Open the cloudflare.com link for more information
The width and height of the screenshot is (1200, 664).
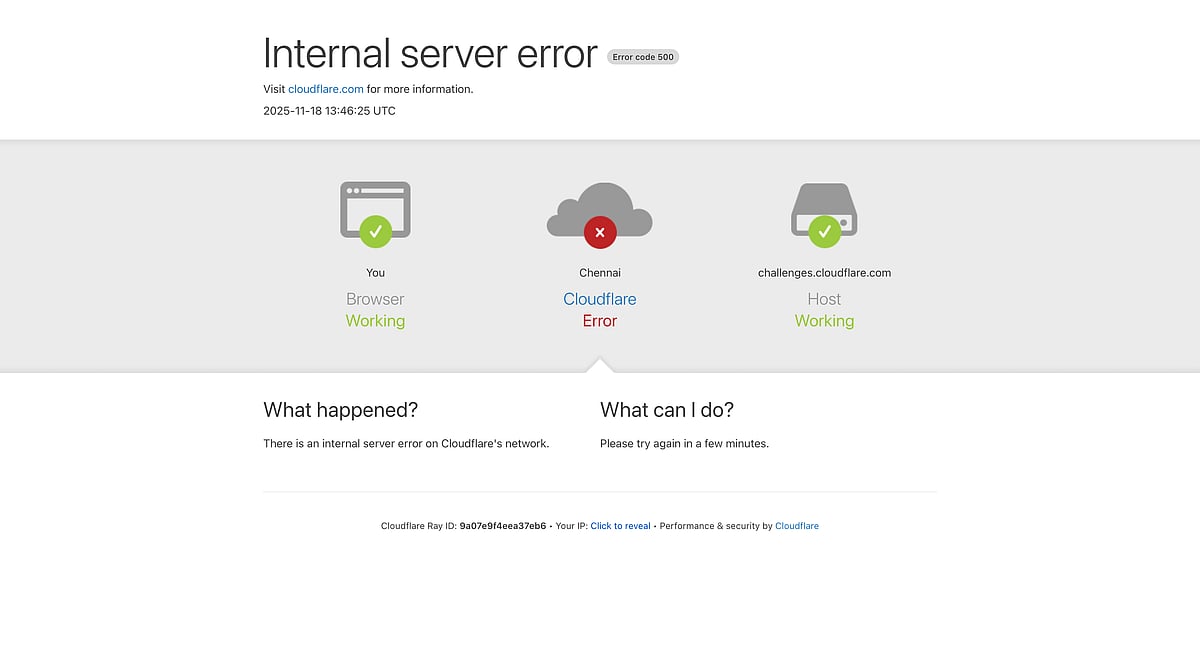(326, 89)
